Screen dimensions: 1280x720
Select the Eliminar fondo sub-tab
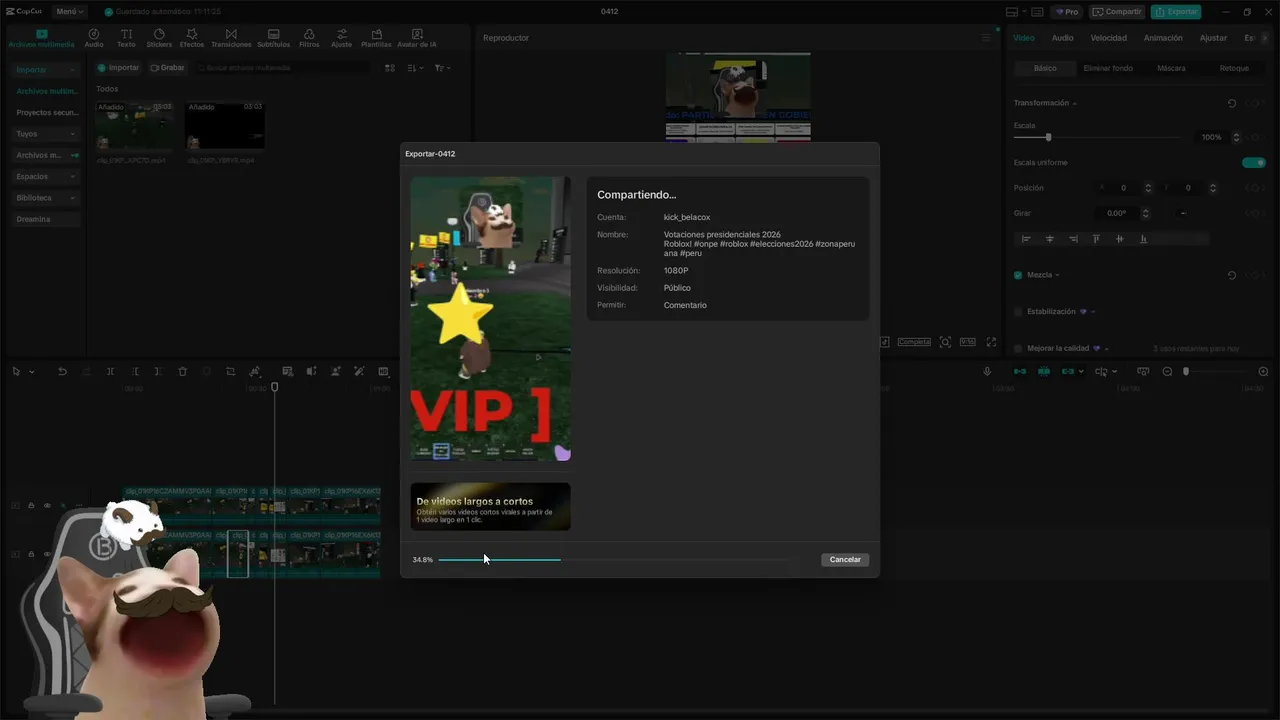(1108, 68)
